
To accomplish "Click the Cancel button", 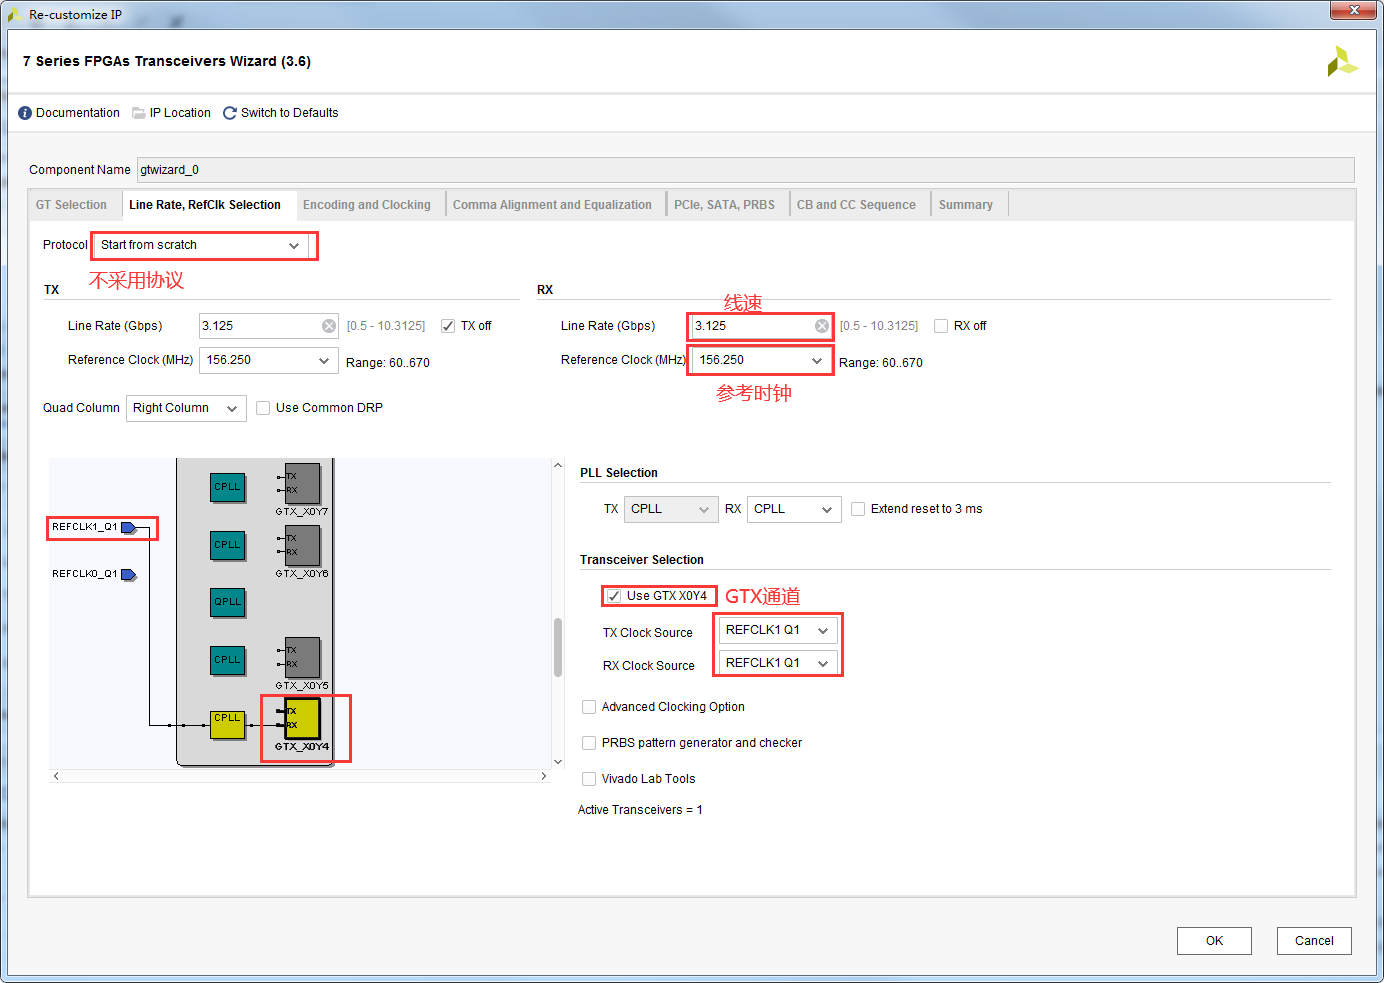I will pos(1314,941).
